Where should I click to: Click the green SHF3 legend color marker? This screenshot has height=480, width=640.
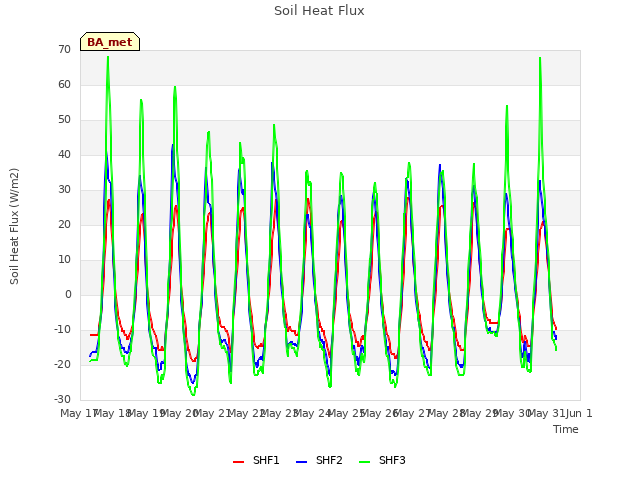pos(364,462)
